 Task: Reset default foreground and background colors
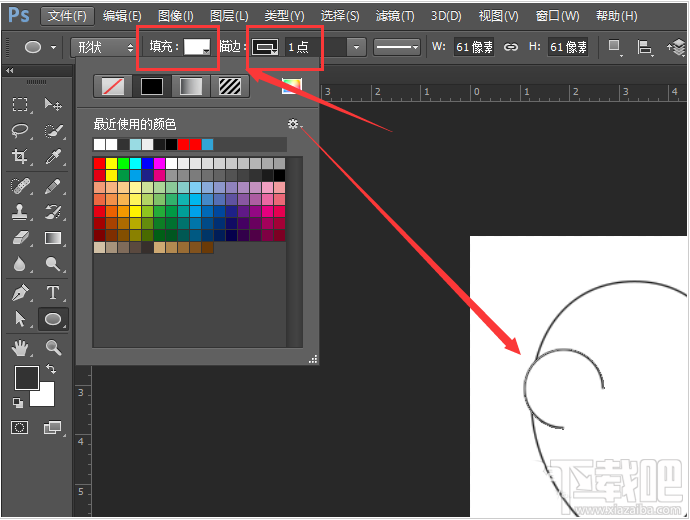pos(18,402)
